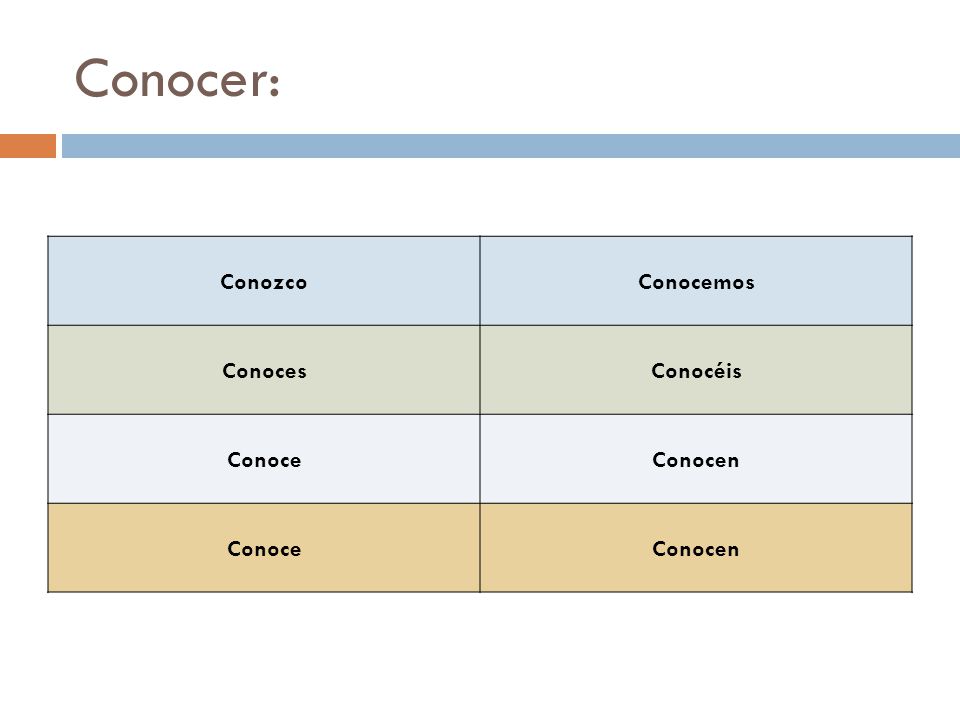Click the colon after Conocer

pyautogui.click(x=274, y=84)
